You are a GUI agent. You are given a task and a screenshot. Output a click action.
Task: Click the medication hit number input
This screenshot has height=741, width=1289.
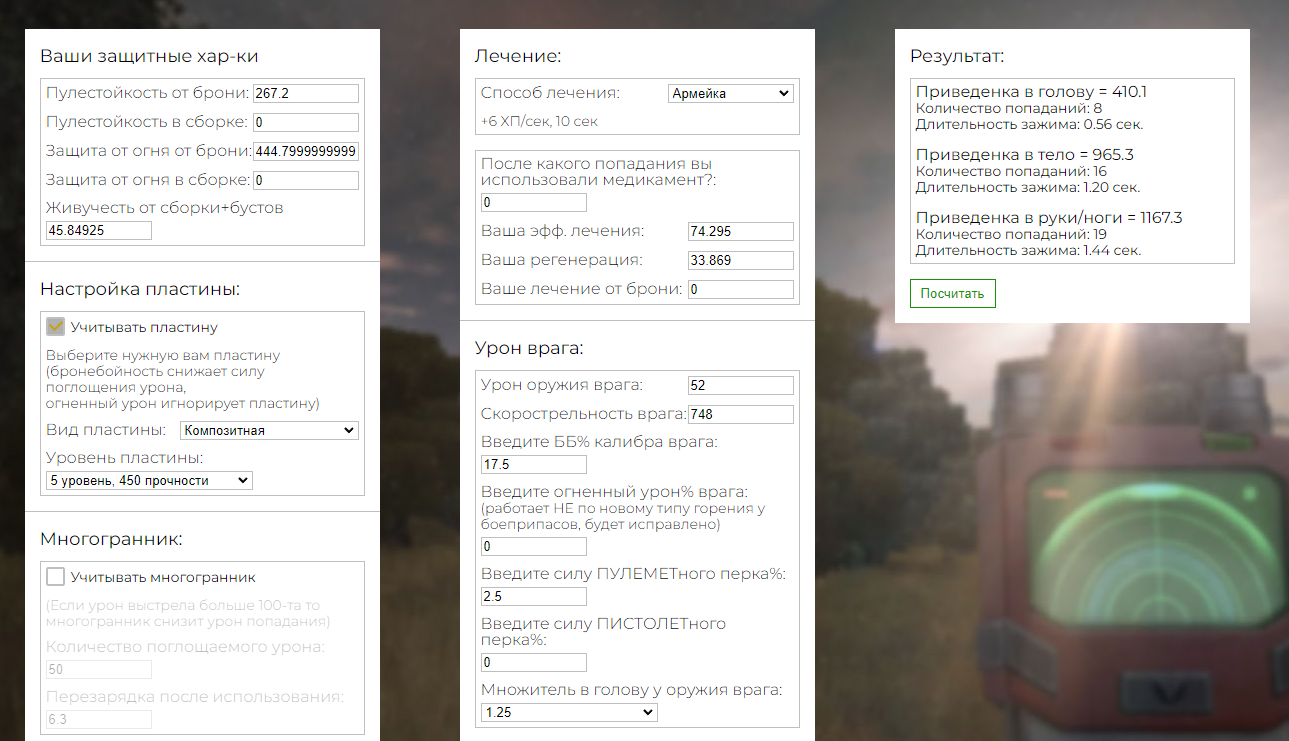533,202
